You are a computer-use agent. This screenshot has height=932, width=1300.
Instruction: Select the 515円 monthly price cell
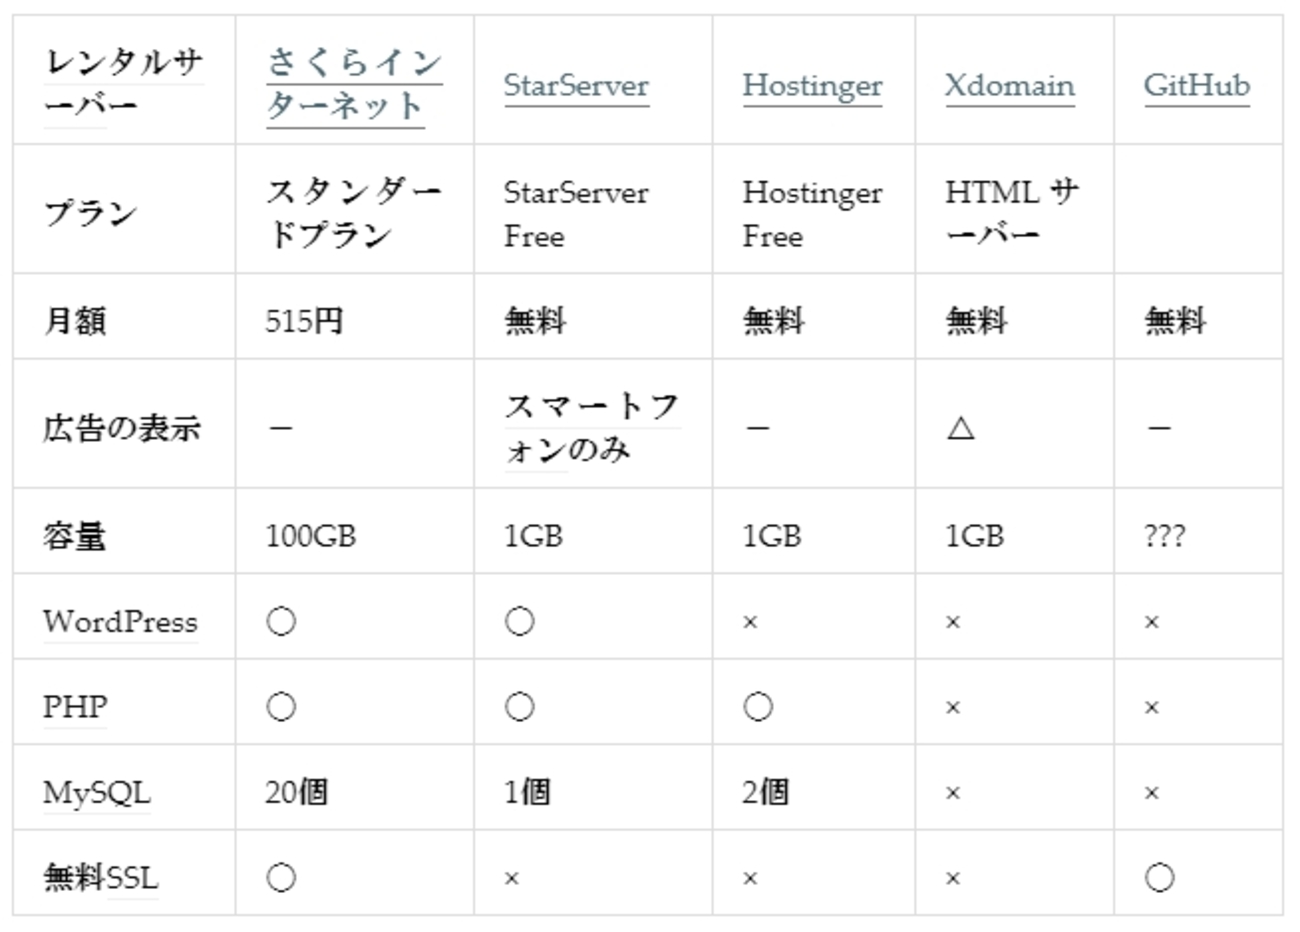pos(304,321)
